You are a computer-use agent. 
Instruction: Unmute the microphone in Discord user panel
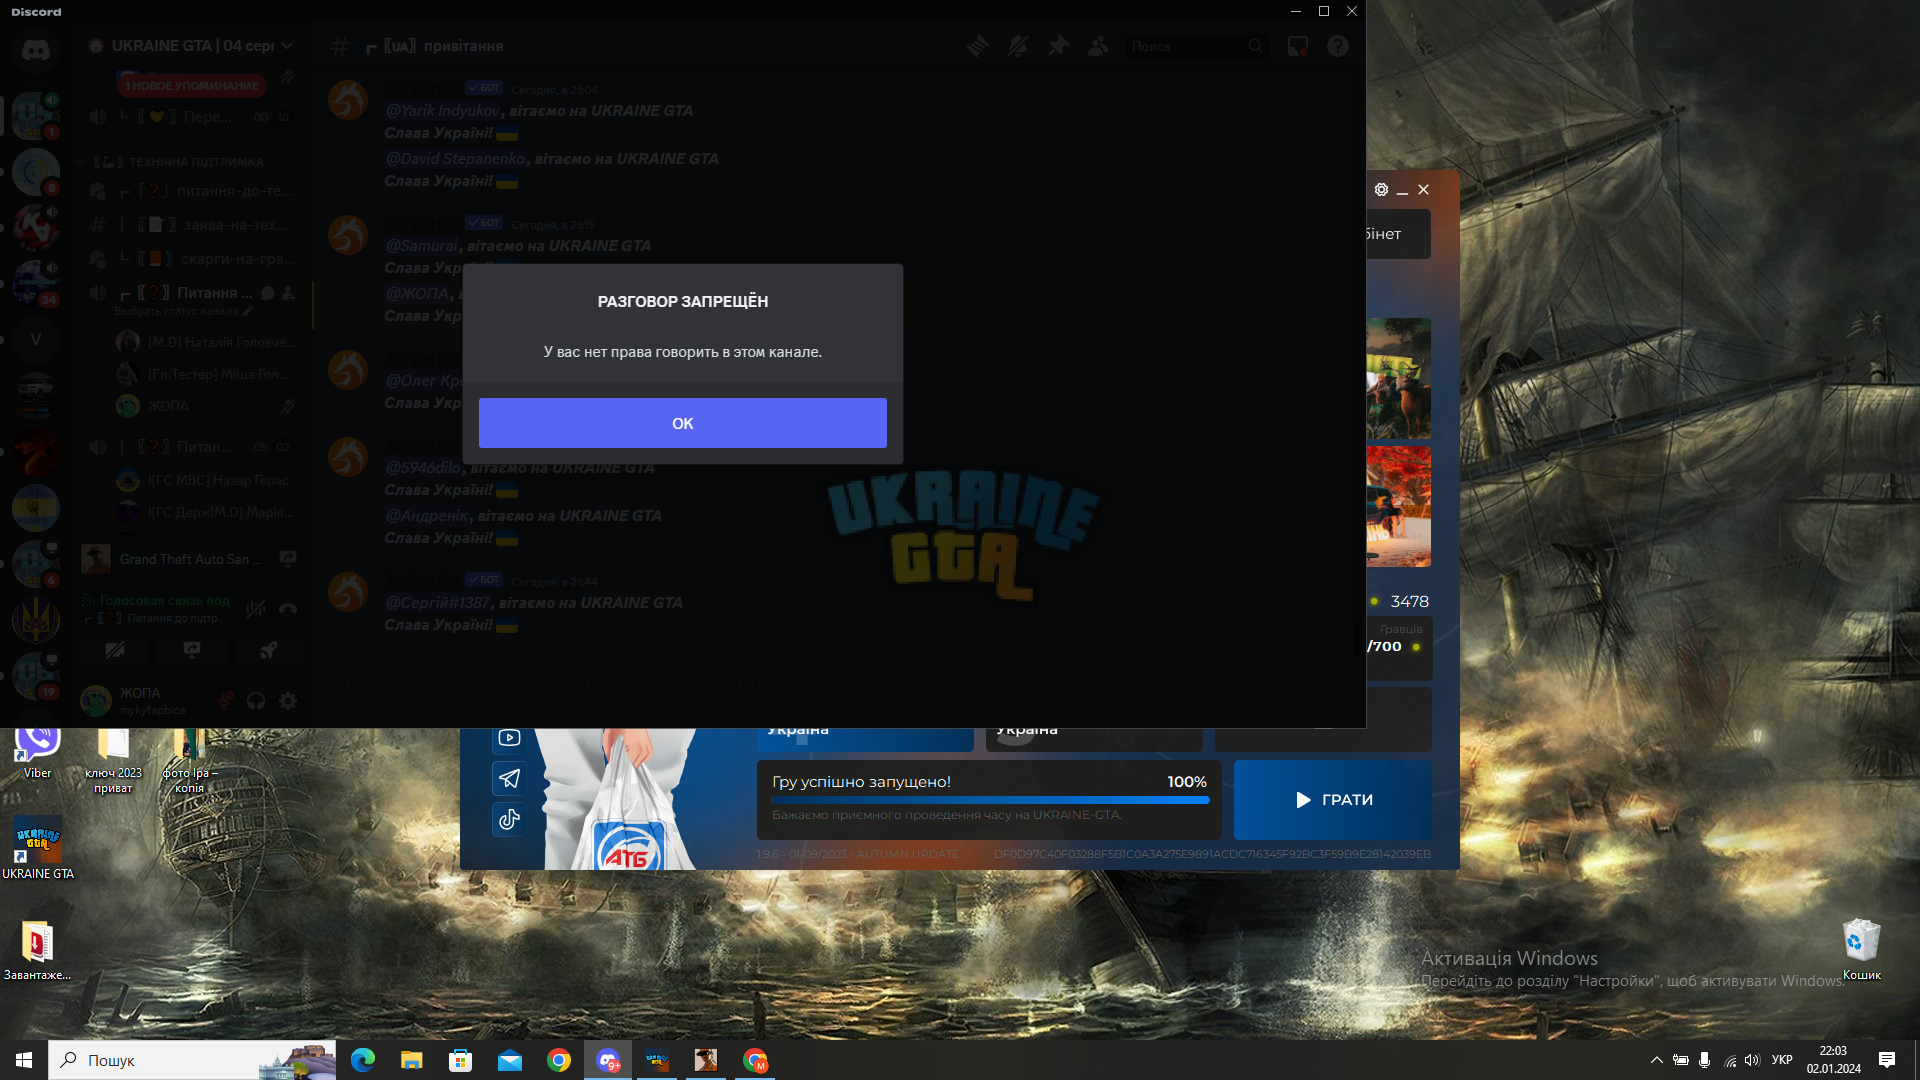[226, 700]
